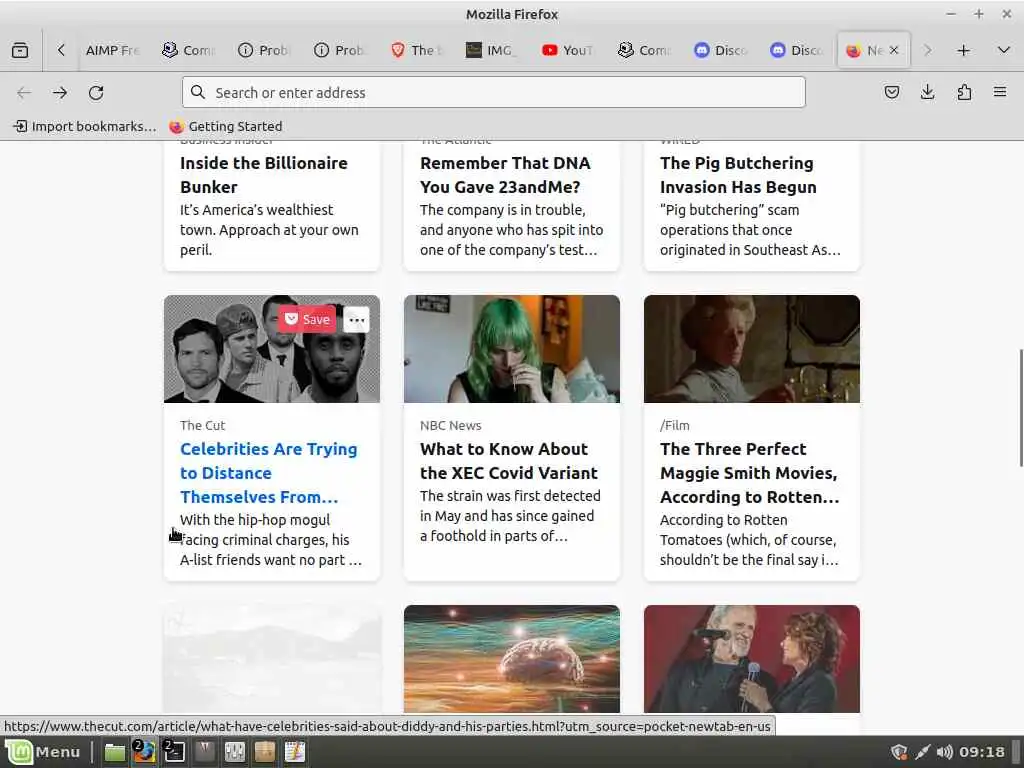Switch to the Brave shield tab
1024x768 pixels.
[x=416, y=50]
